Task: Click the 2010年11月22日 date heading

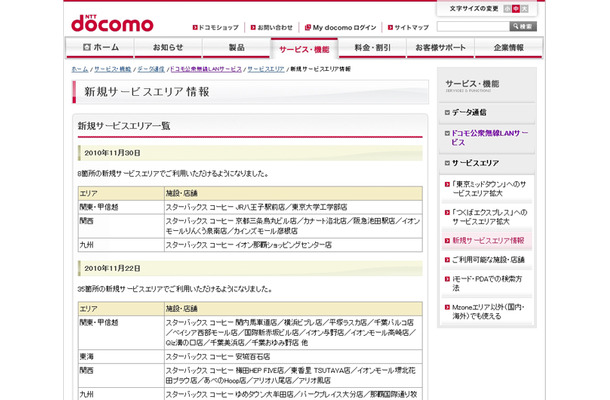Action: point(112,269)
